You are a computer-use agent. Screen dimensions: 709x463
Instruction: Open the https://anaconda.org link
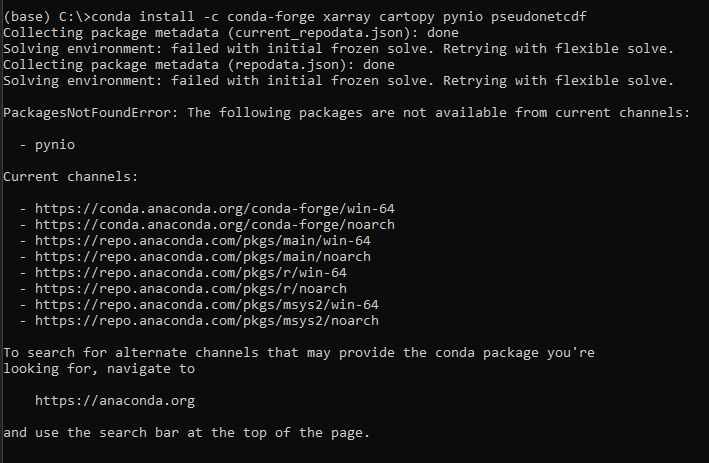tap(115, 401)
